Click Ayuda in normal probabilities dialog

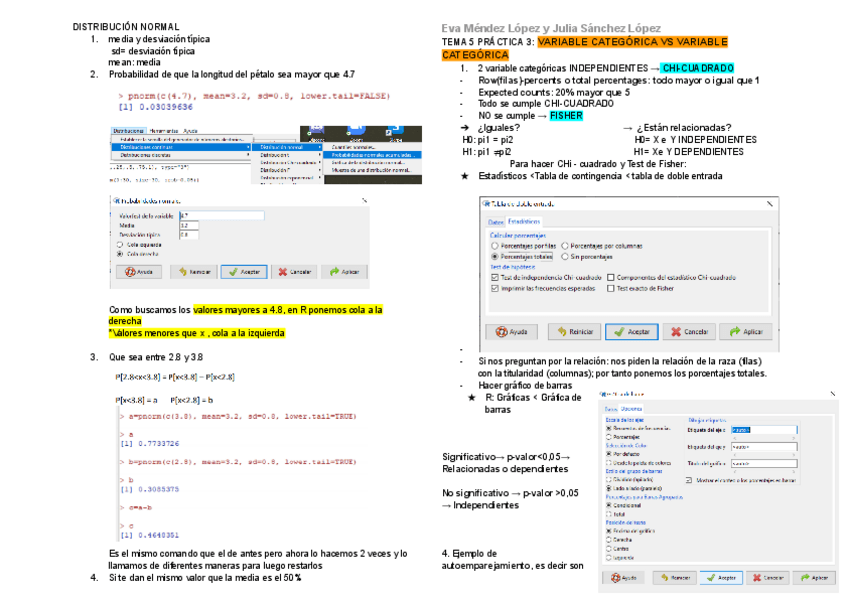click(x=139, y=272)
